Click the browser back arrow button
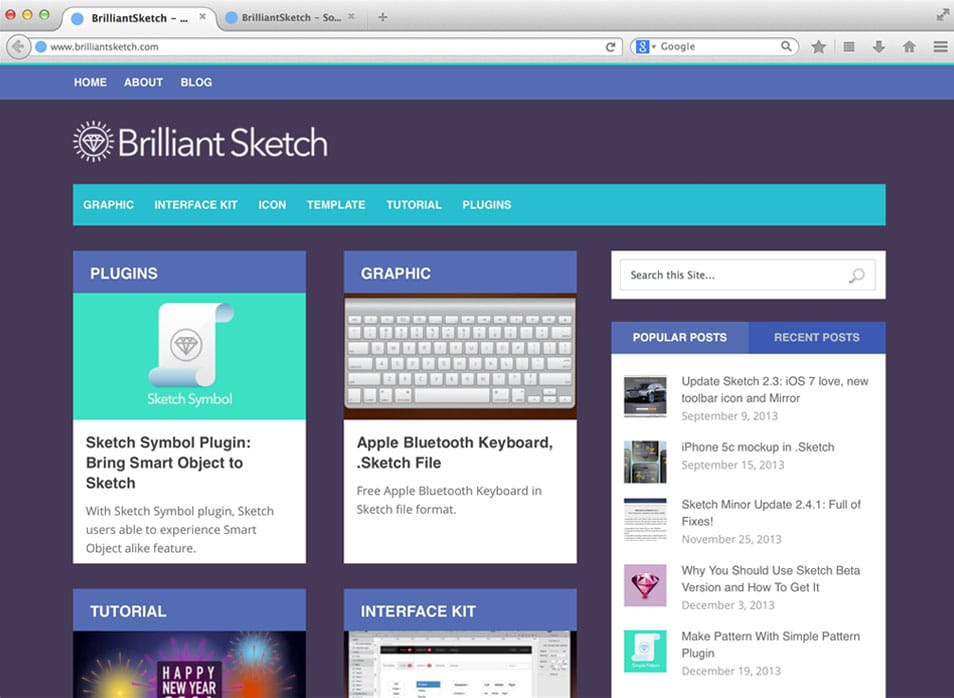Viewport: 954px width, 698px height. click(18, 46)
